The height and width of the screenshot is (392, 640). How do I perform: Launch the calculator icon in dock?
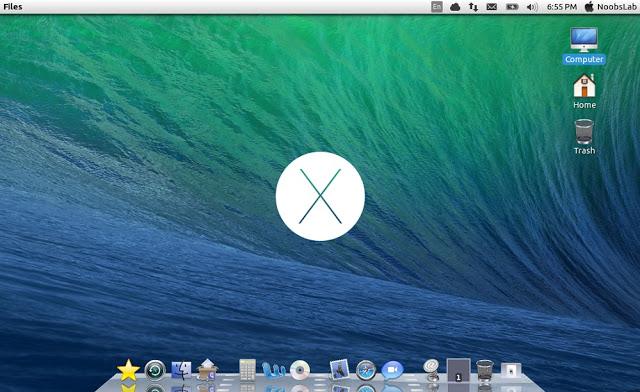click(247, 370)
